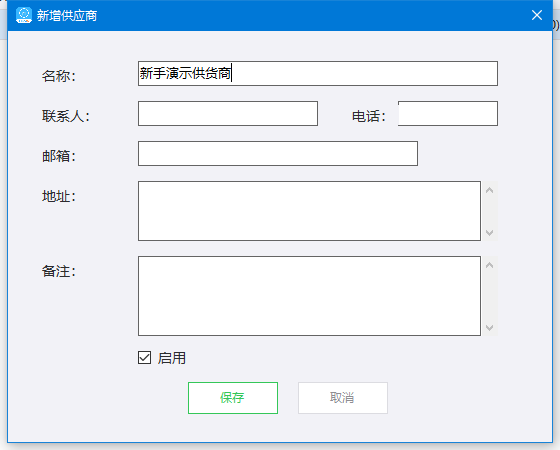Screen dimensions: 560x450
Task: Close the 新增供应商 dialog
Action: [537, 15]
